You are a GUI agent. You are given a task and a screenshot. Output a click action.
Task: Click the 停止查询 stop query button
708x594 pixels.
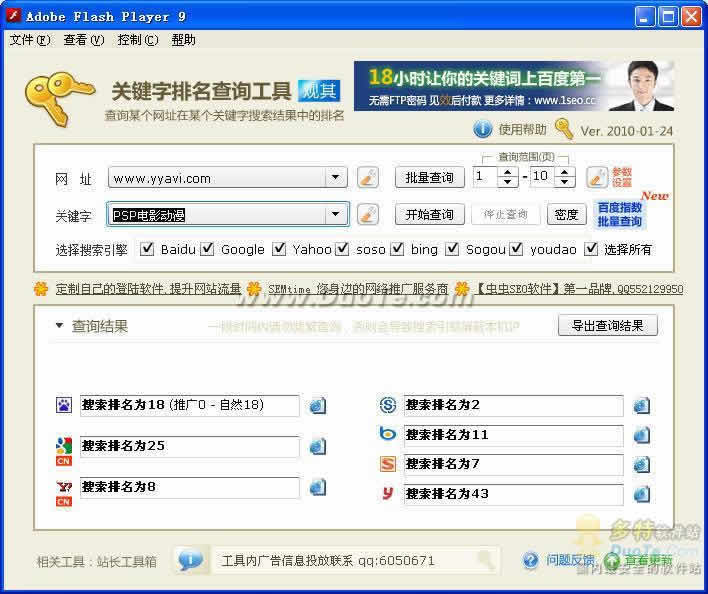click(x=505, y=214)
